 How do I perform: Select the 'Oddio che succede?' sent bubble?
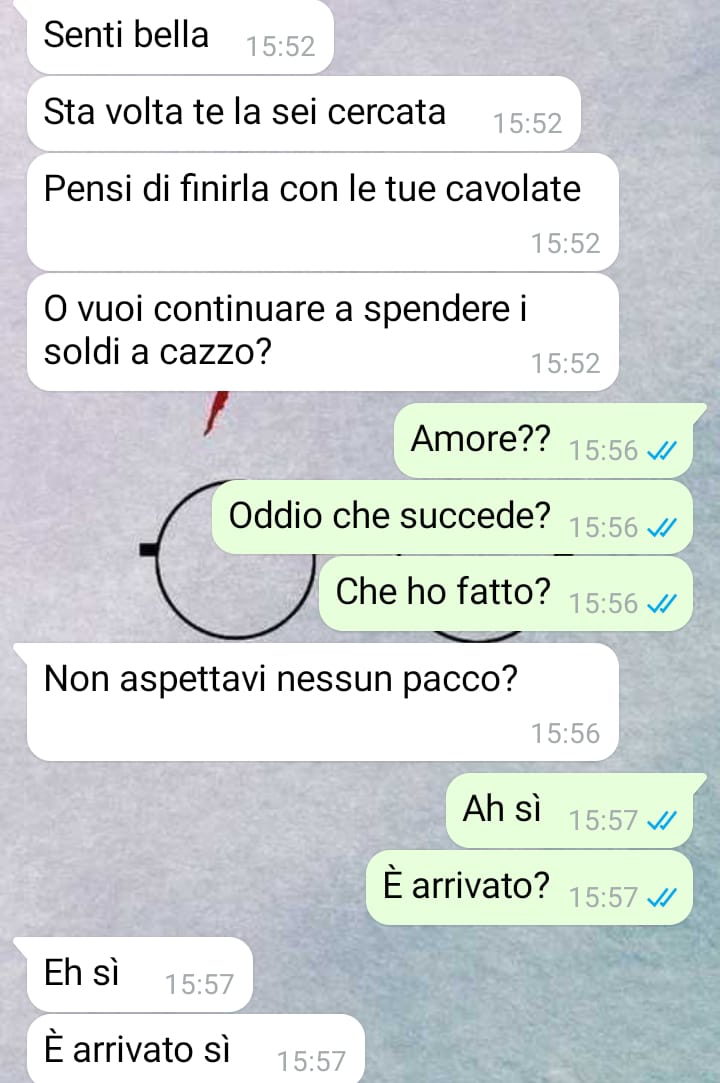452,517
